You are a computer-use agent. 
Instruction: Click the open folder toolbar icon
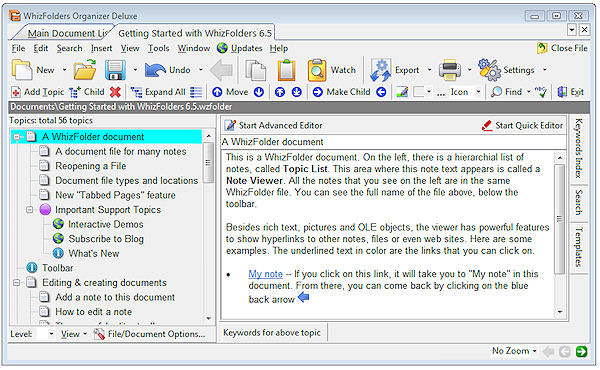pos(85,70)
